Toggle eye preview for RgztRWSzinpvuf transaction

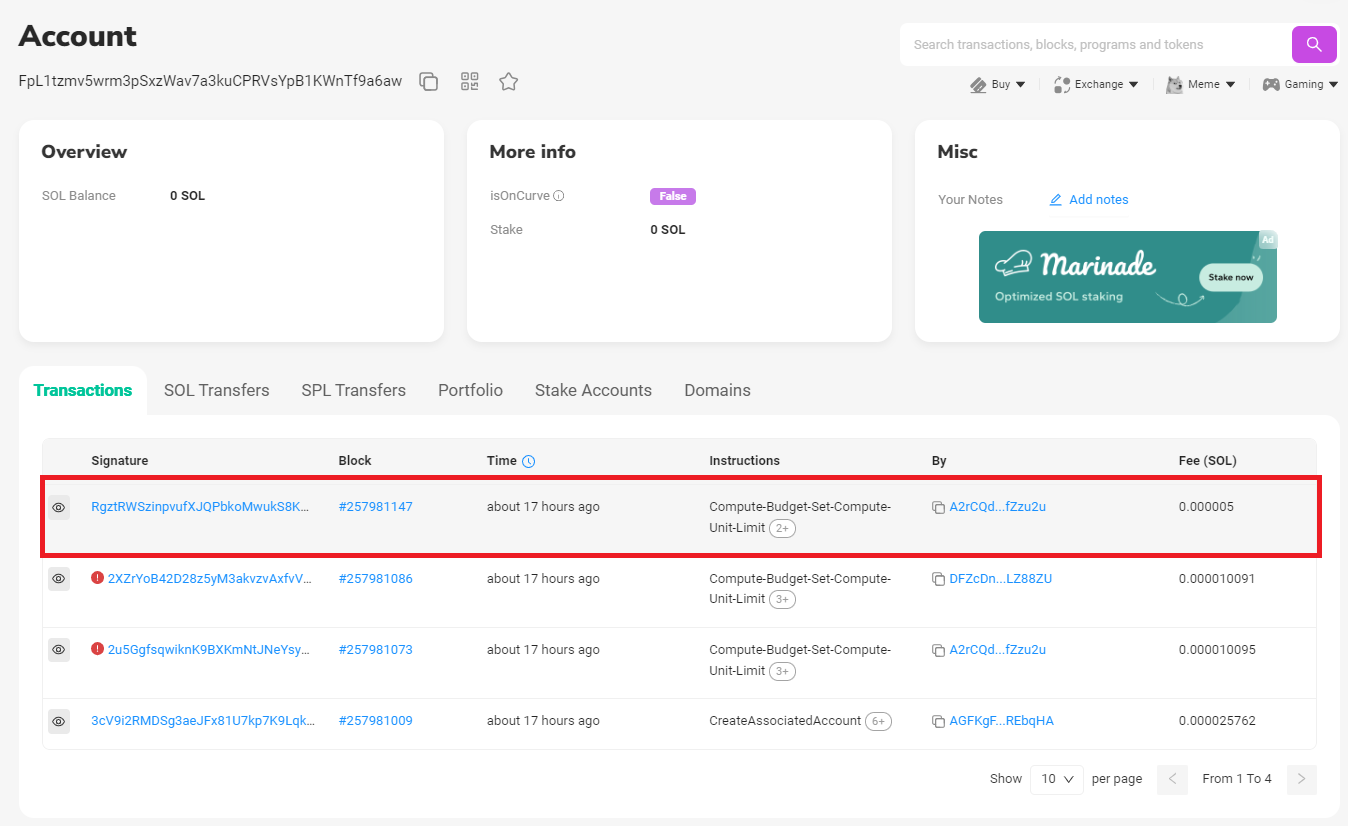tap(59, 508)
